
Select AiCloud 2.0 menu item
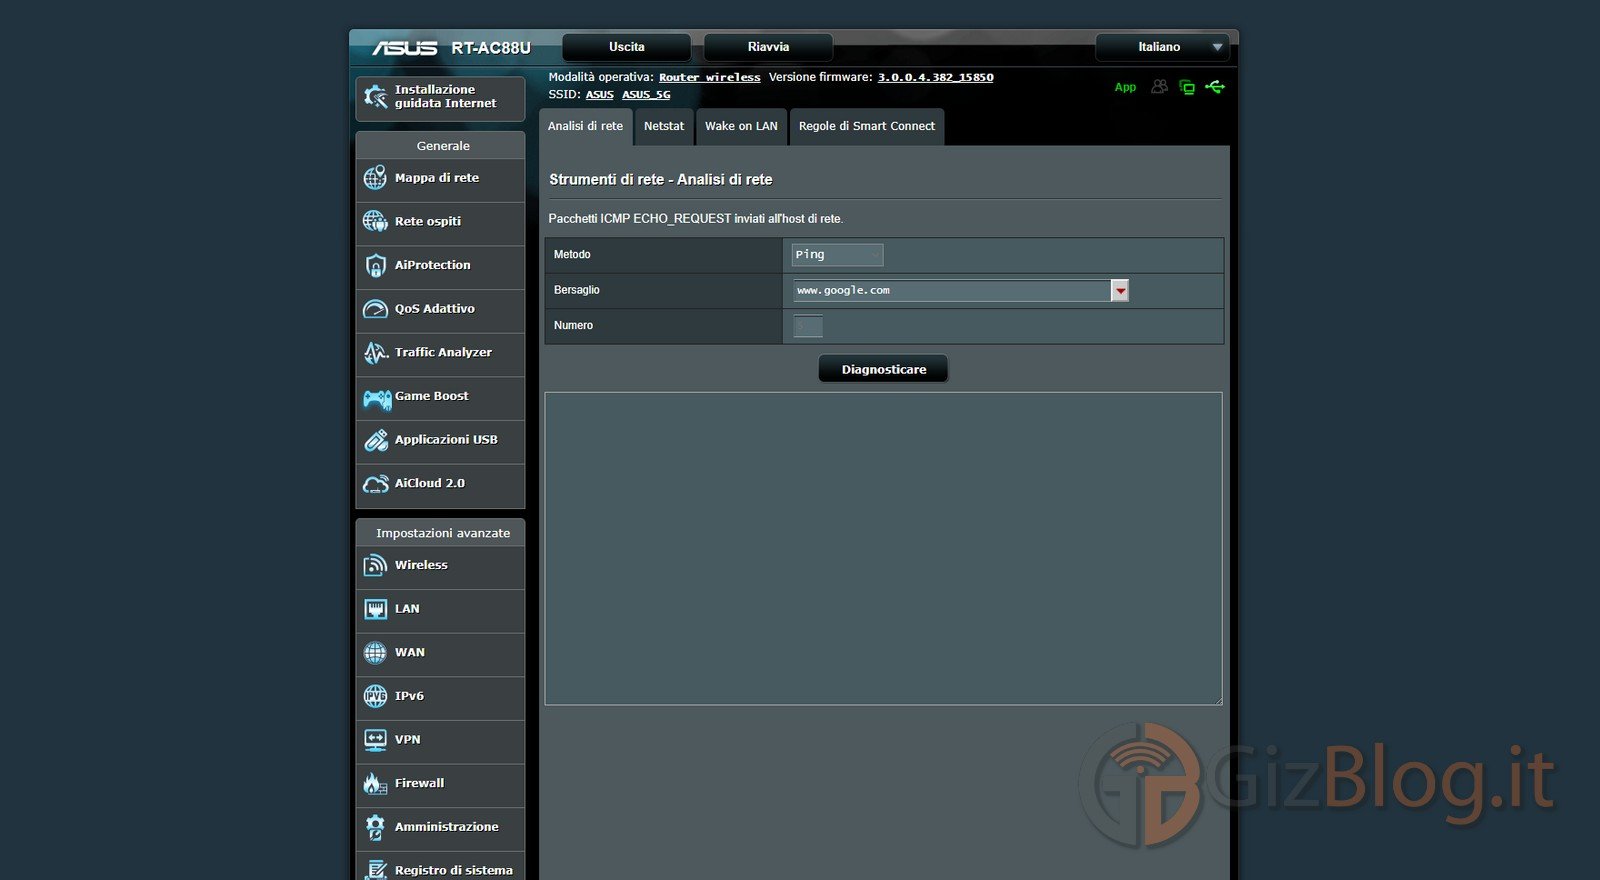point(440,484)
